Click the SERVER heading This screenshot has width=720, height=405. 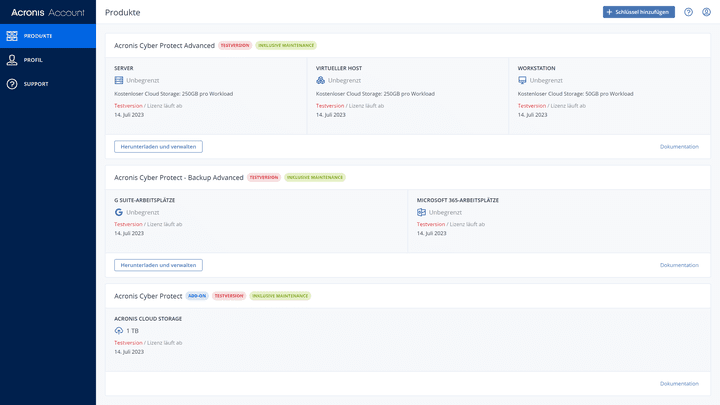124,68
